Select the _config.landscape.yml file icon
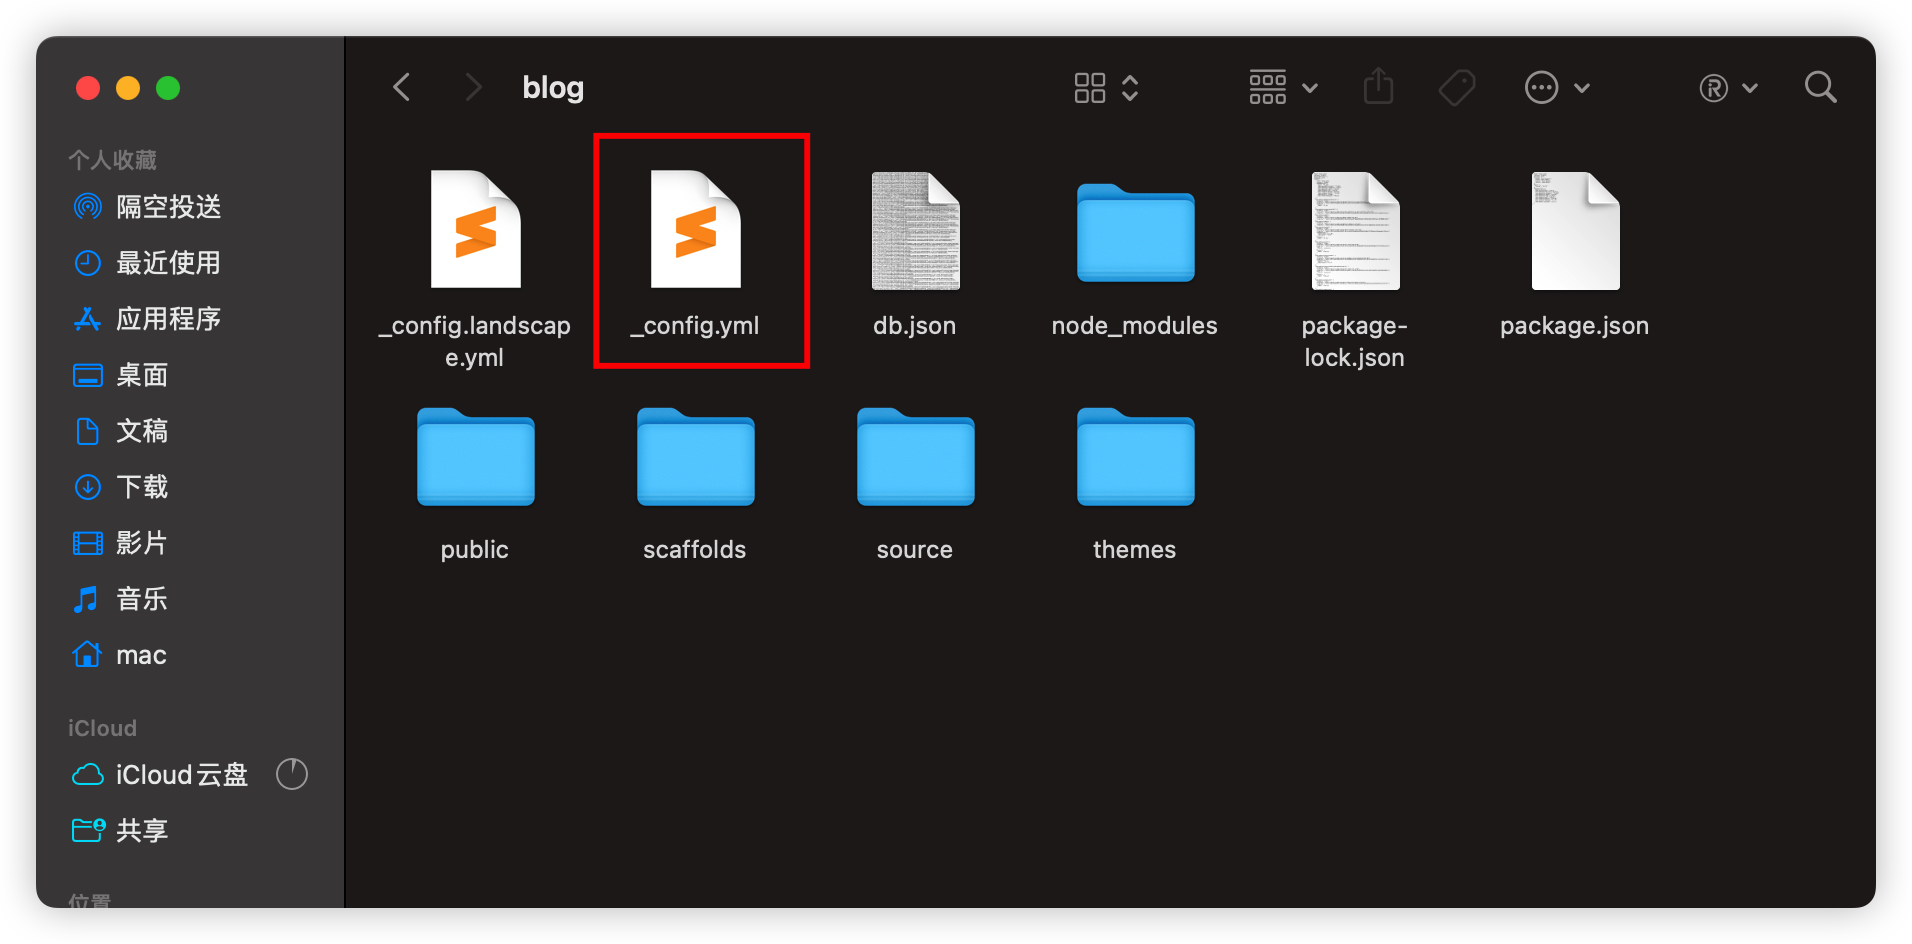 [476, 232]
